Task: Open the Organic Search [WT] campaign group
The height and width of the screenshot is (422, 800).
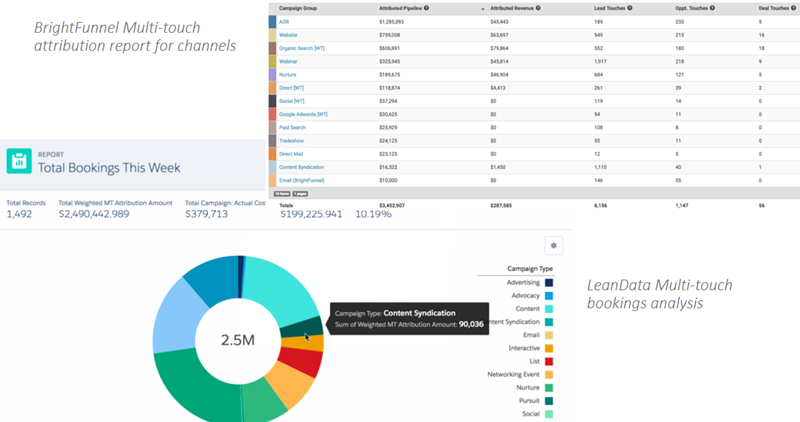Action: (x=302, y=48)
